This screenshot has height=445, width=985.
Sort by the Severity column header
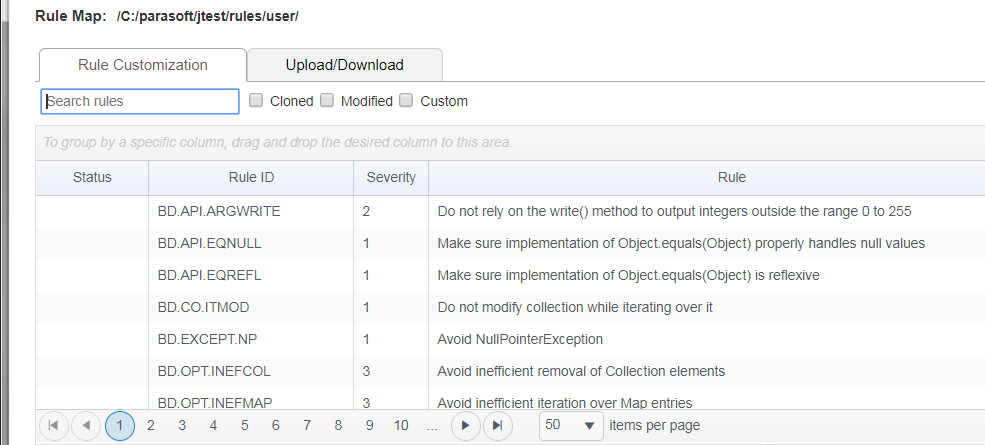click(x=391, y=177)
